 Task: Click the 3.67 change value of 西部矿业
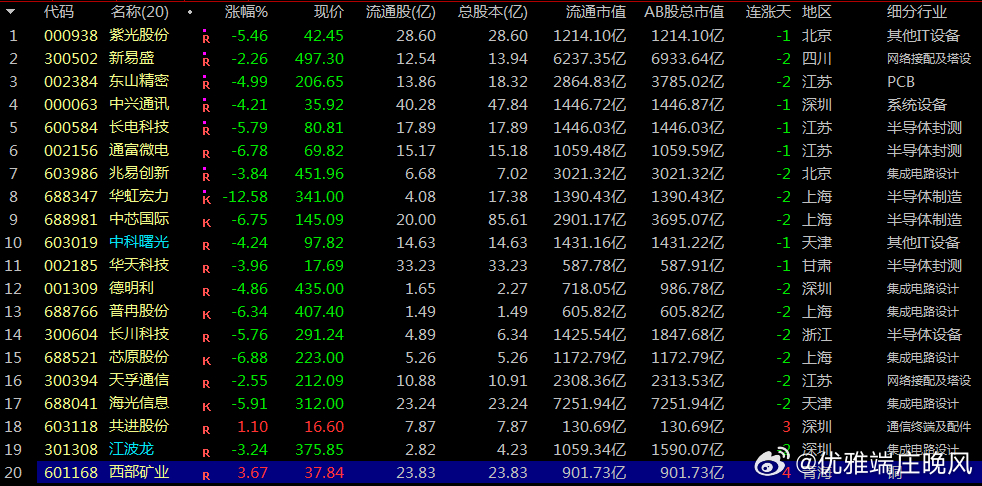coord(252,473)
